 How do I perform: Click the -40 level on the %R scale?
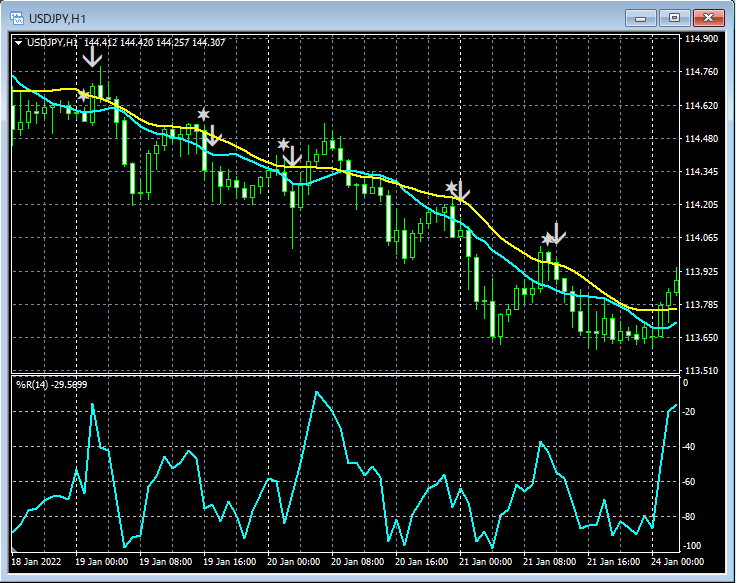tap(689, 447)
